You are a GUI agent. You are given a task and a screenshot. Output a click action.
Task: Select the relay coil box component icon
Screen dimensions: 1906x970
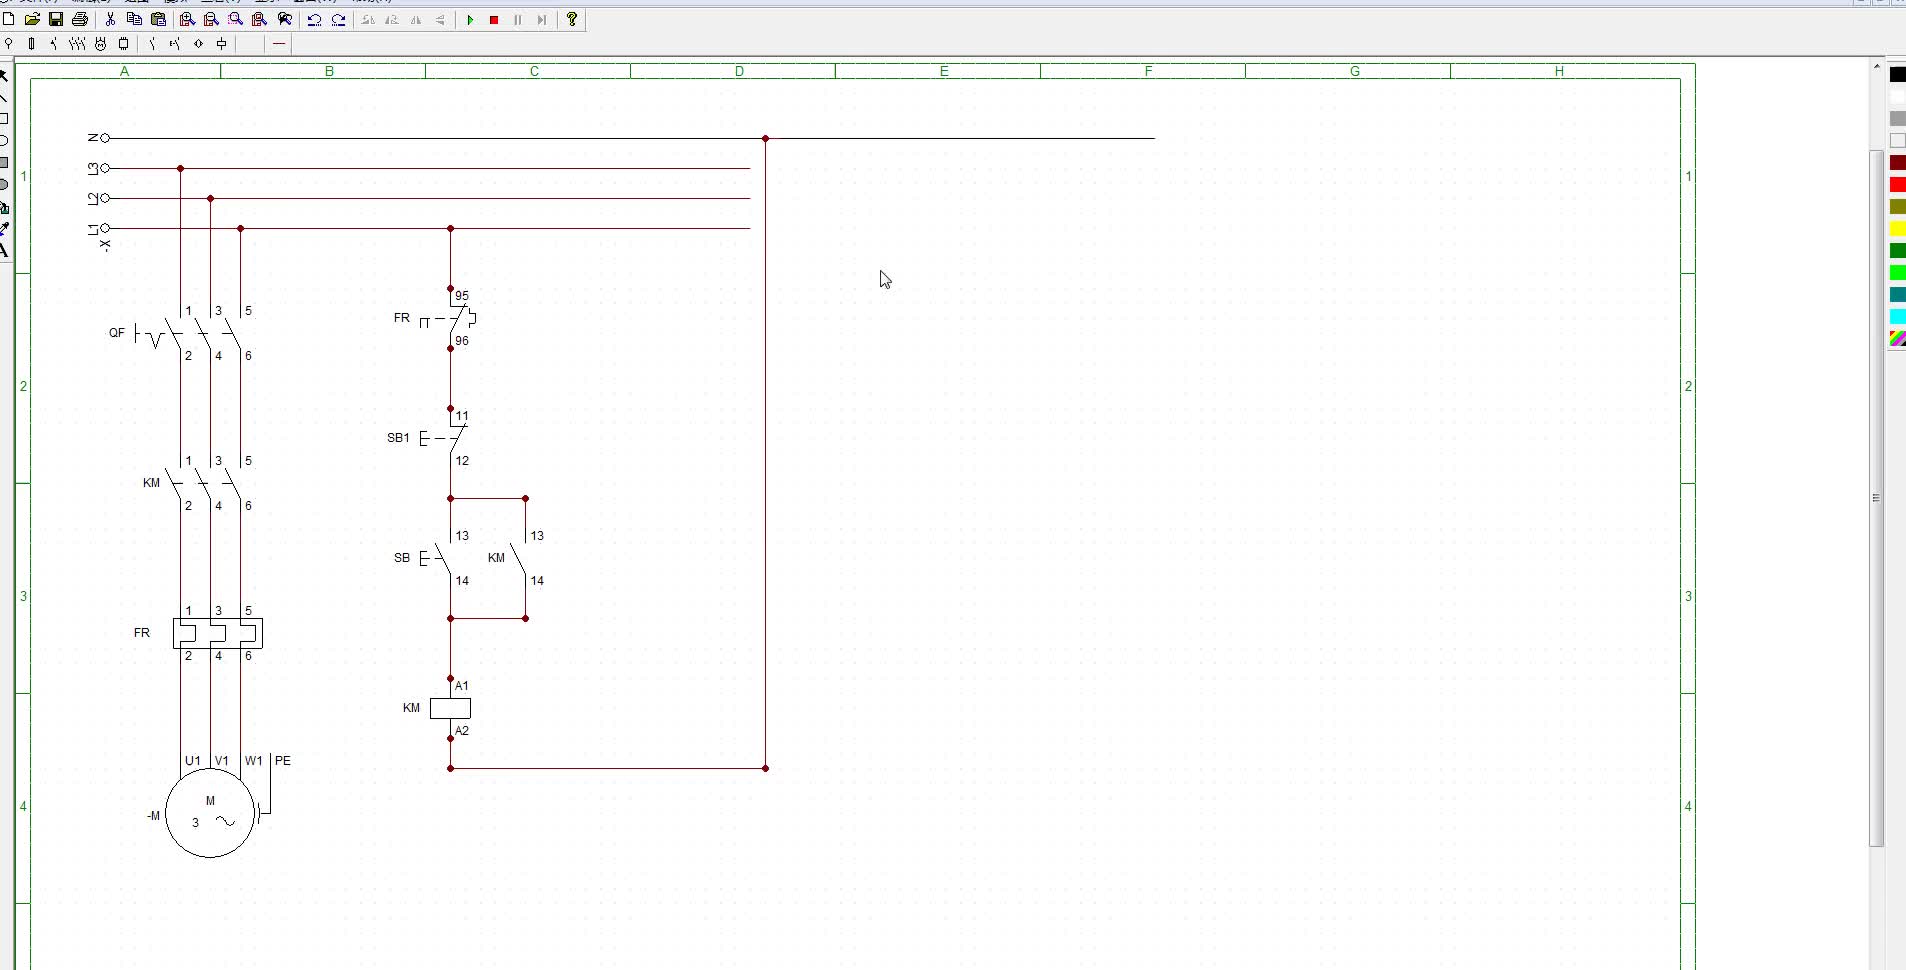point(222,43)
